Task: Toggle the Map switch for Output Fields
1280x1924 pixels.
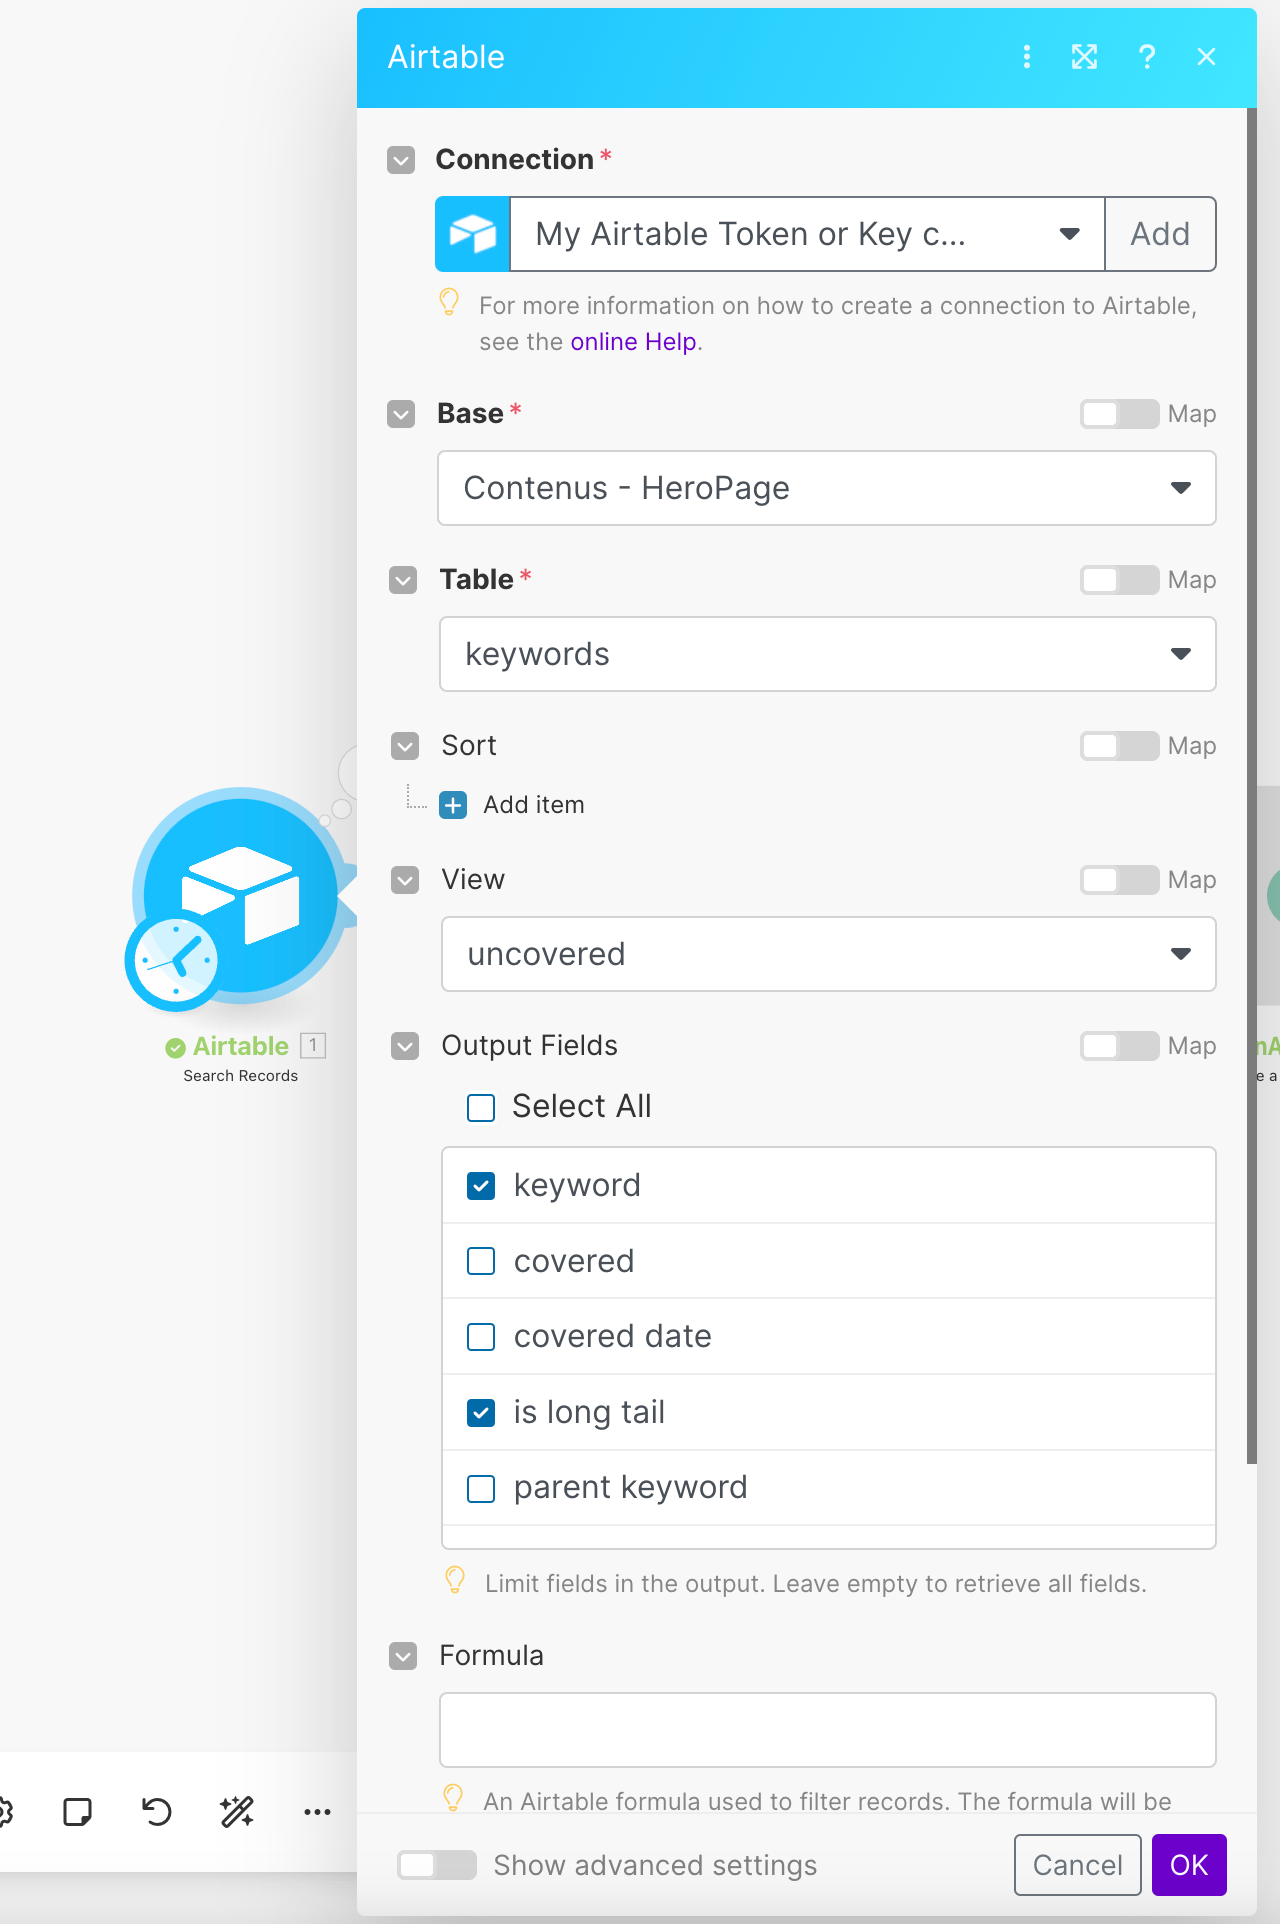Action: tap(1120, 1046)
